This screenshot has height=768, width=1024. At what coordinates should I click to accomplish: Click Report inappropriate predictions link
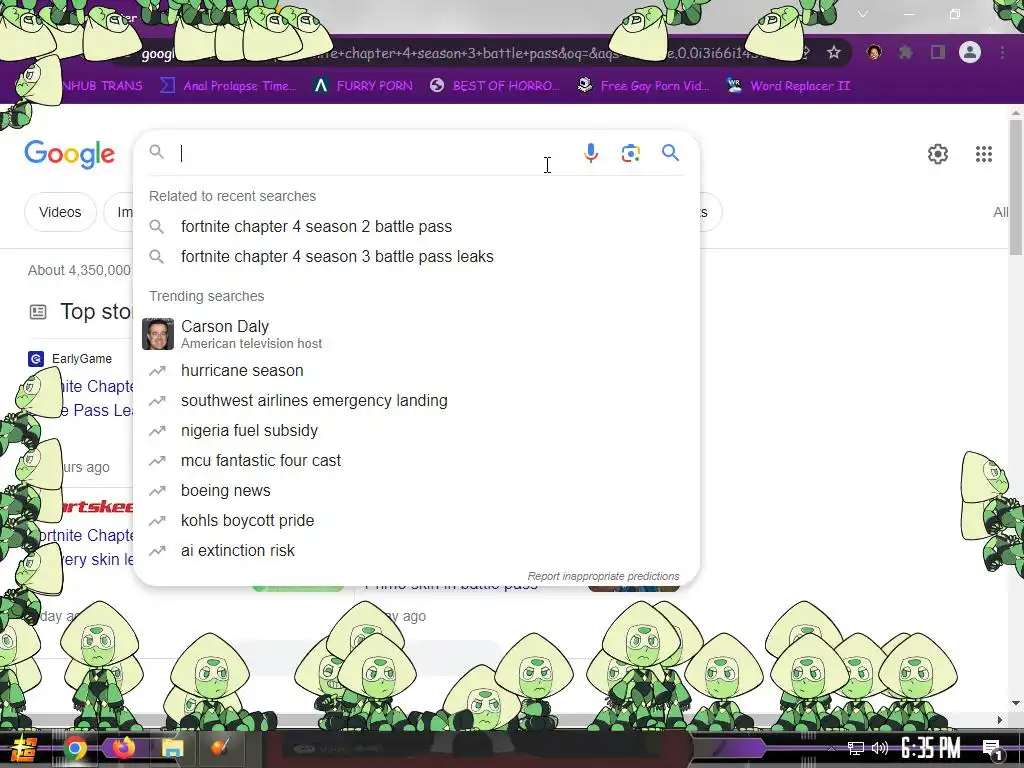tap(603, 576)
